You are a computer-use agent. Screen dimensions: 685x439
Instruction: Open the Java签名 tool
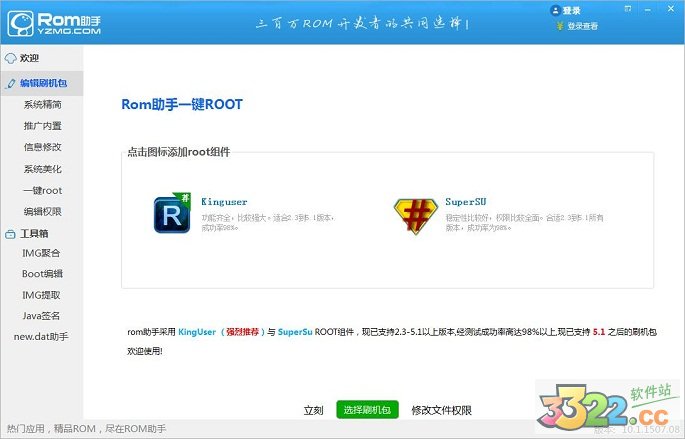click(x=41, y=316)
